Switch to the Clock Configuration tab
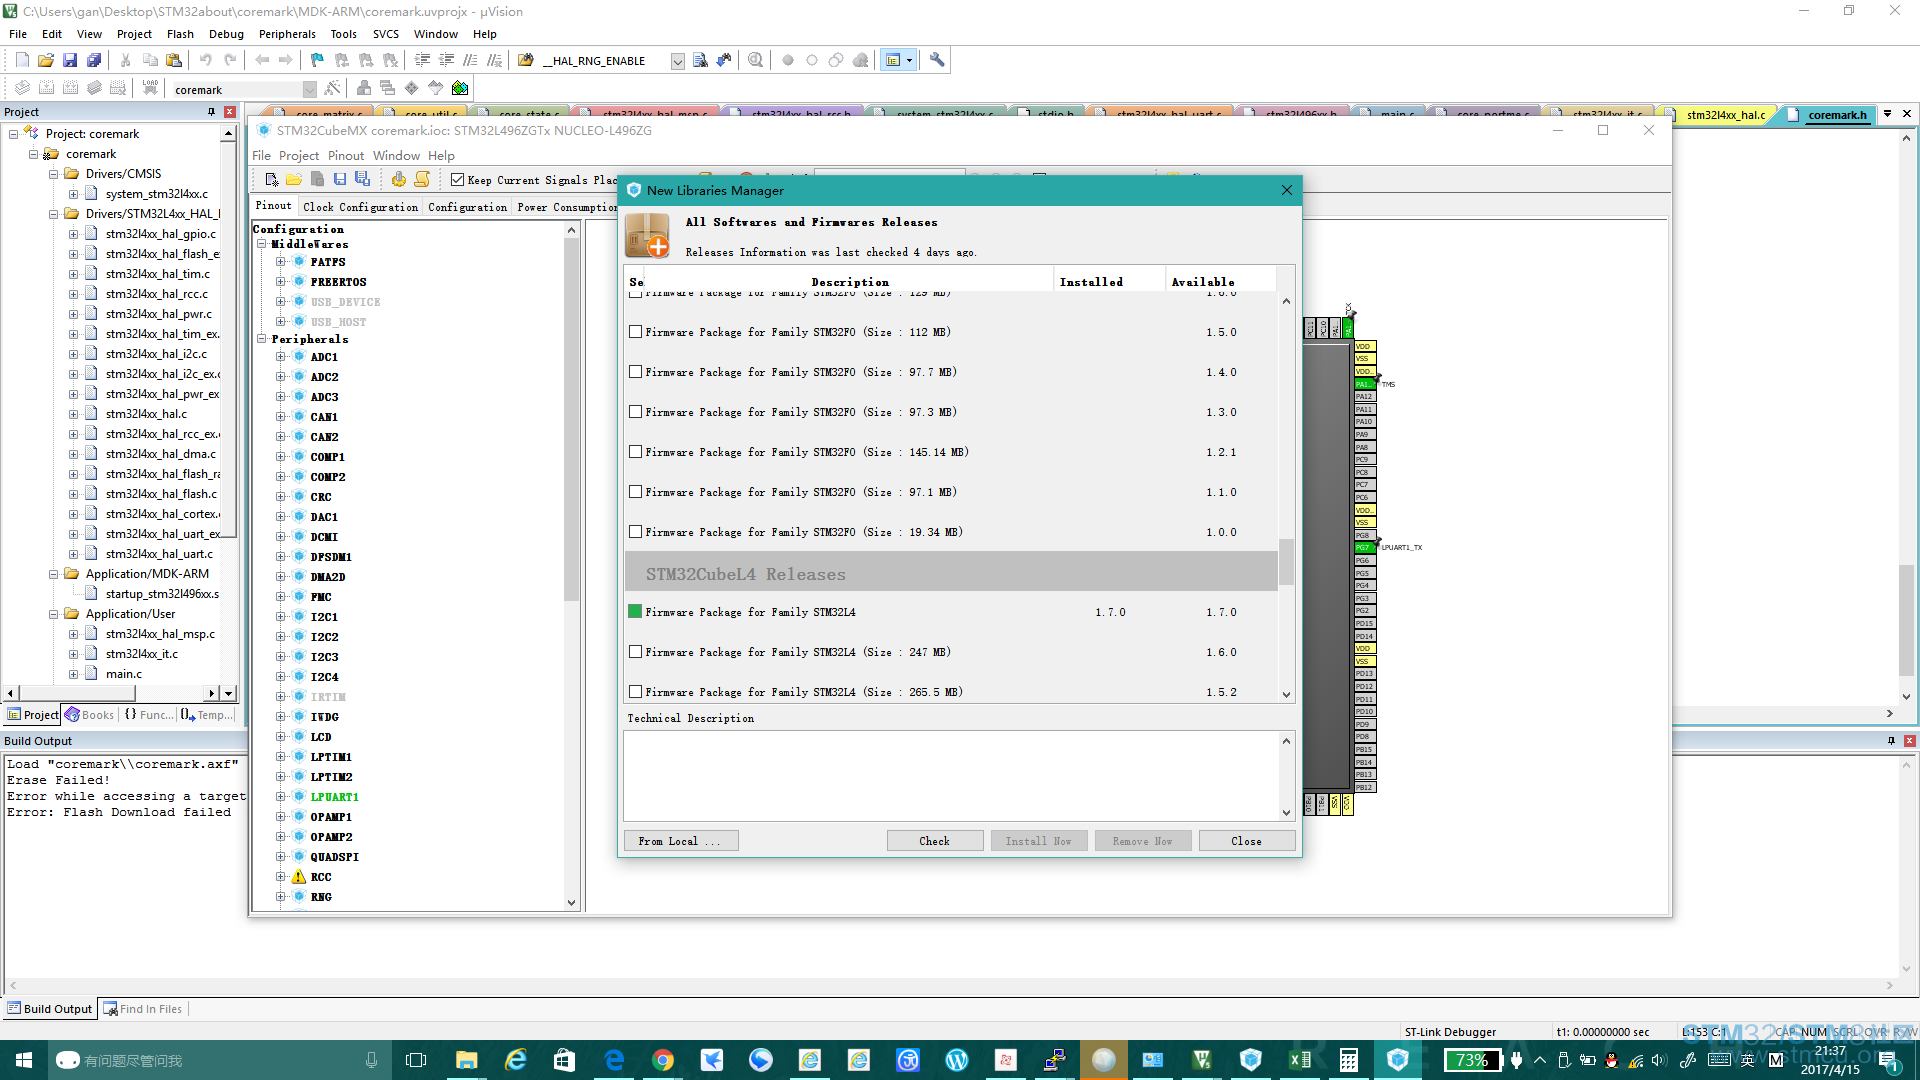 coord(361,207)
